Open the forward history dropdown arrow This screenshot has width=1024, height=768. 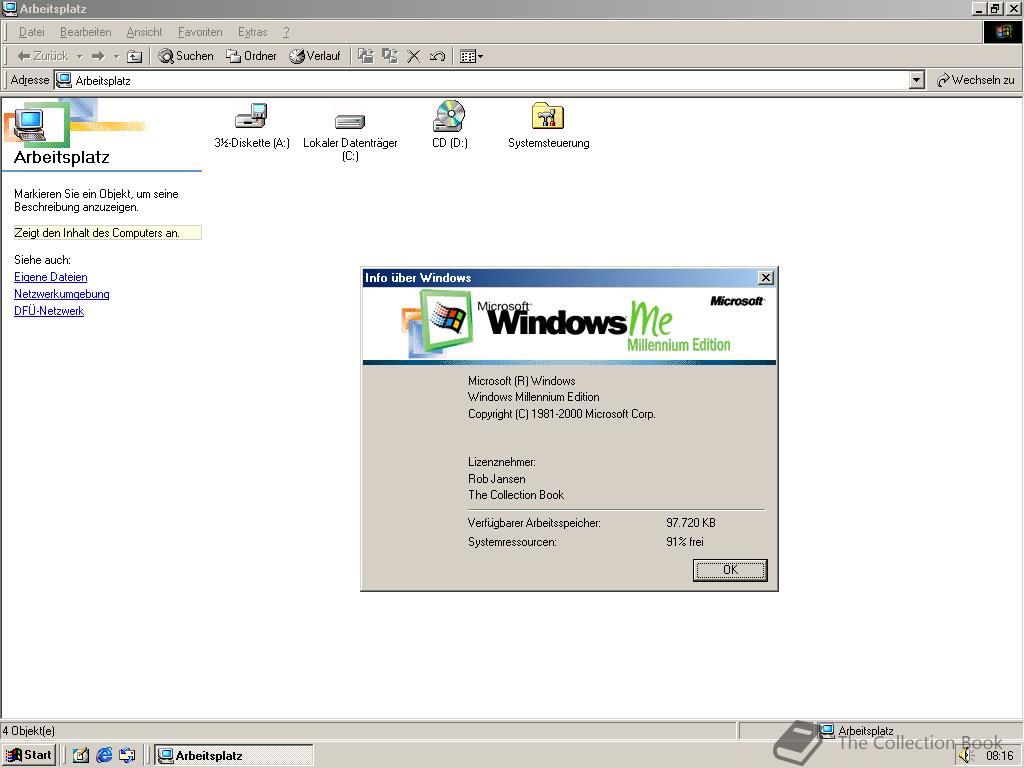pyautogui.click(x=116, y=56)
